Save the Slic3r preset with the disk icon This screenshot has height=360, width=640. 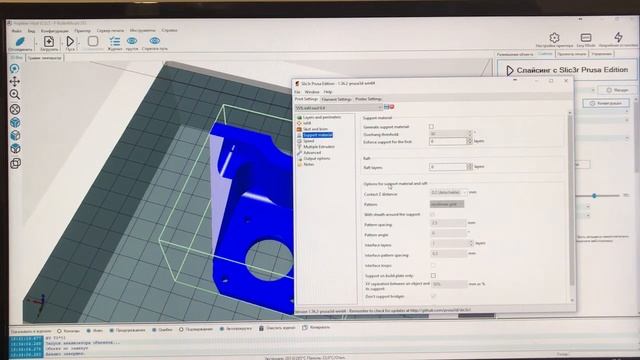386,107
